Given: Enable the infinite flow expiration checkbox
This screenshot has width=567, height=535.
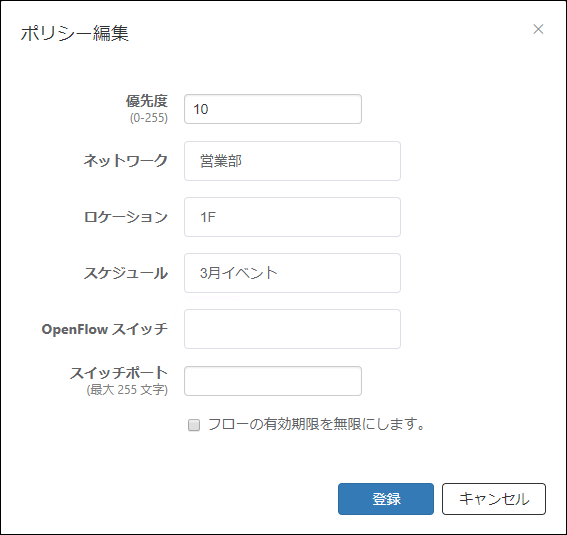Looking at the screenshot, I should [194, 425].
